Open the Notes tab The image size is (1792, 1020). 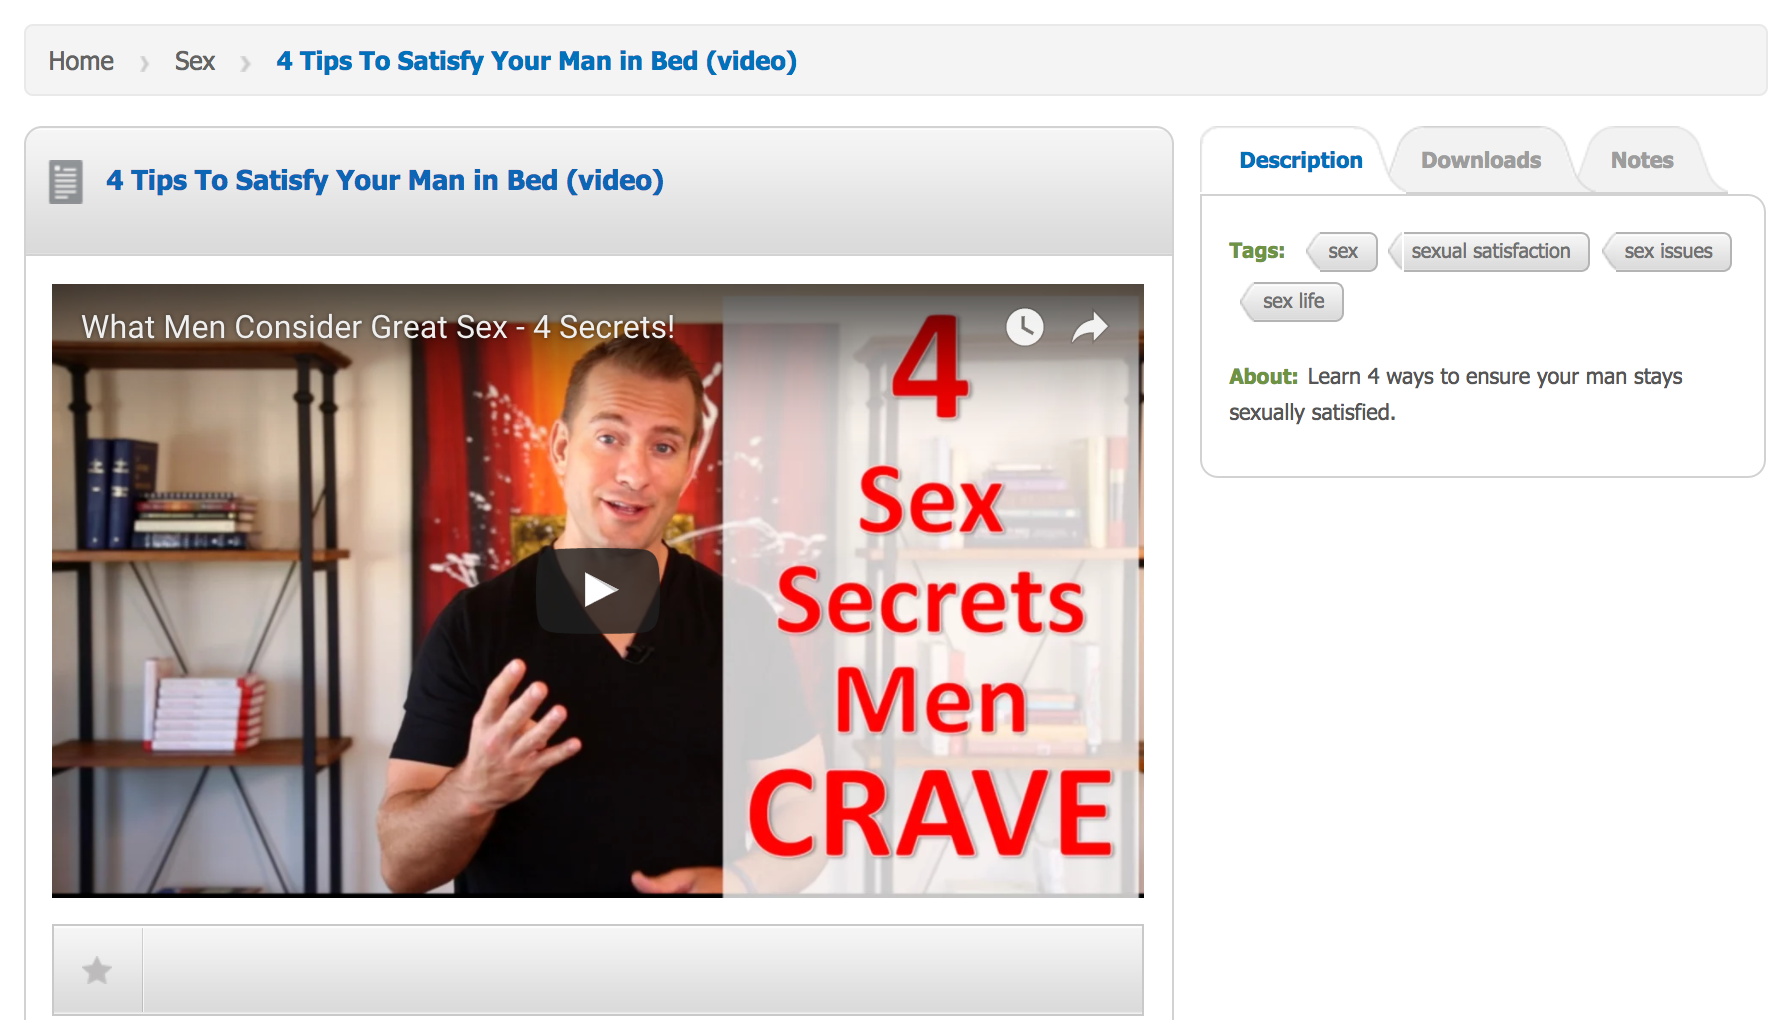click(1642, 160)
